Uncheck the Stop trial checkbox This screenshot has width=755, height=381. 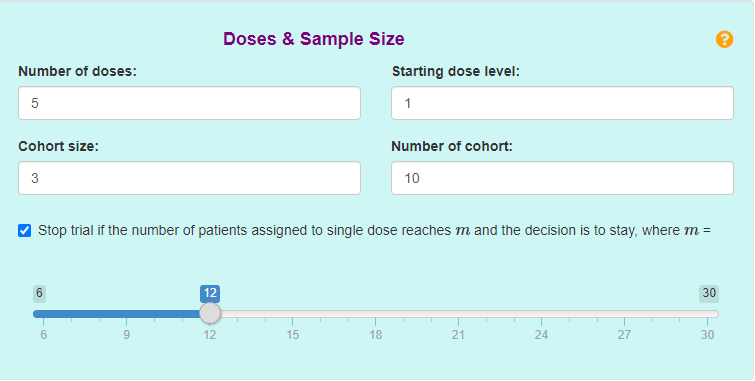[x=25, y=231]
